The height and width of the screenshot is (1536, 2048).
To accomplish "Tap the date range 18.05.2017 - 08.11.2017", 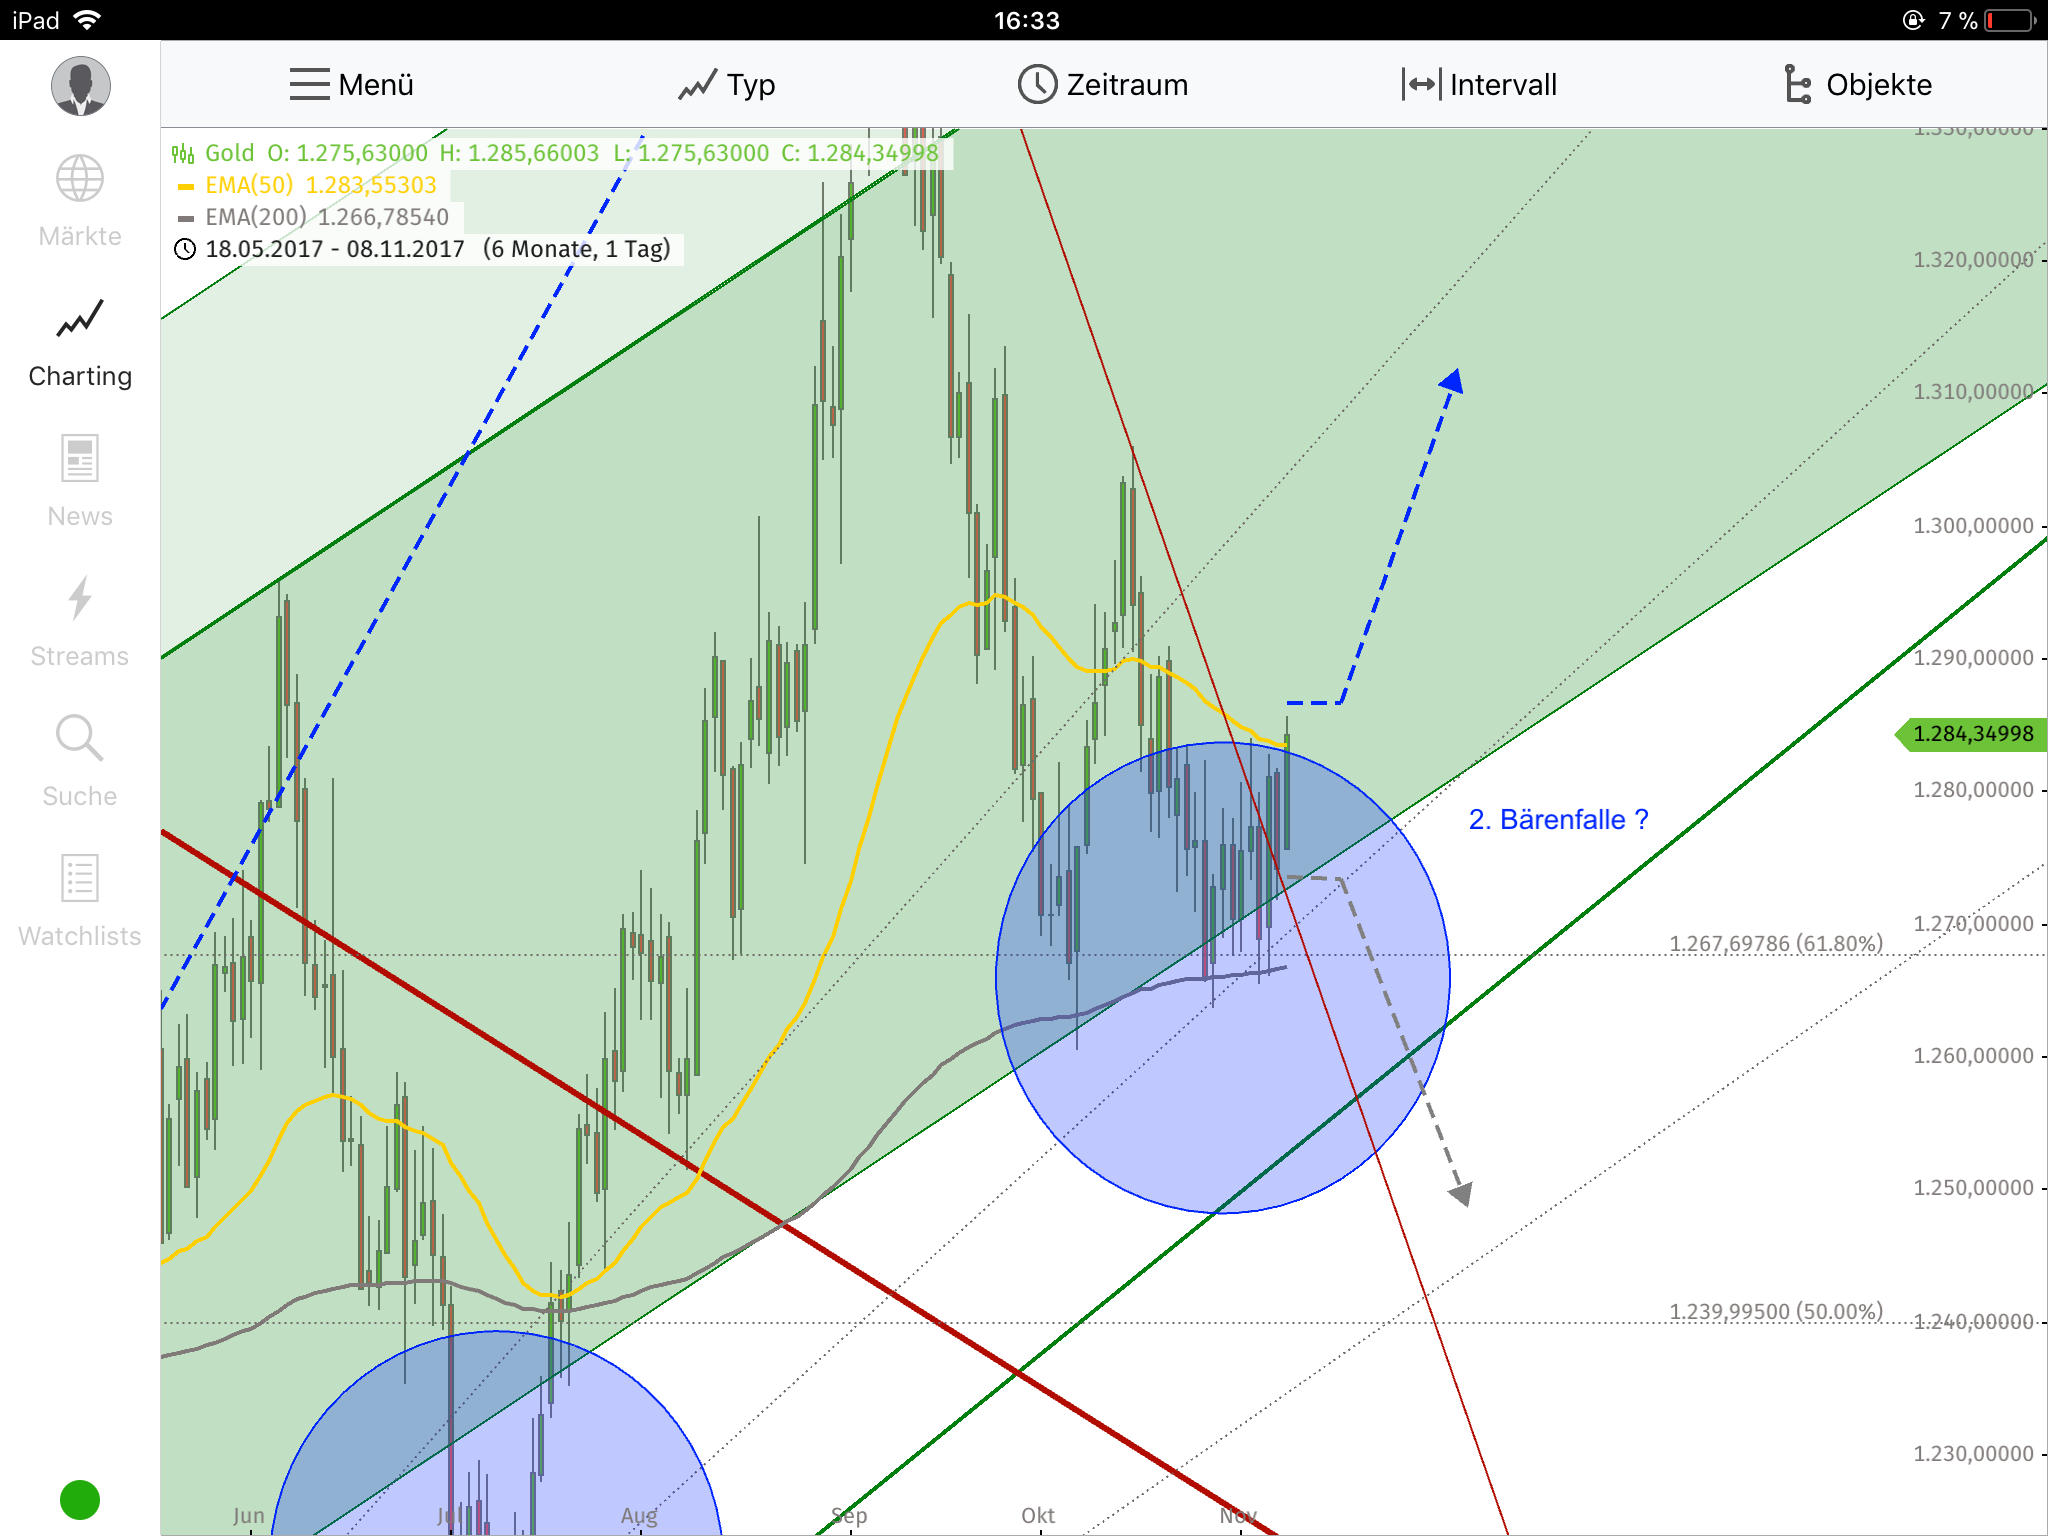I will [333, 249].
